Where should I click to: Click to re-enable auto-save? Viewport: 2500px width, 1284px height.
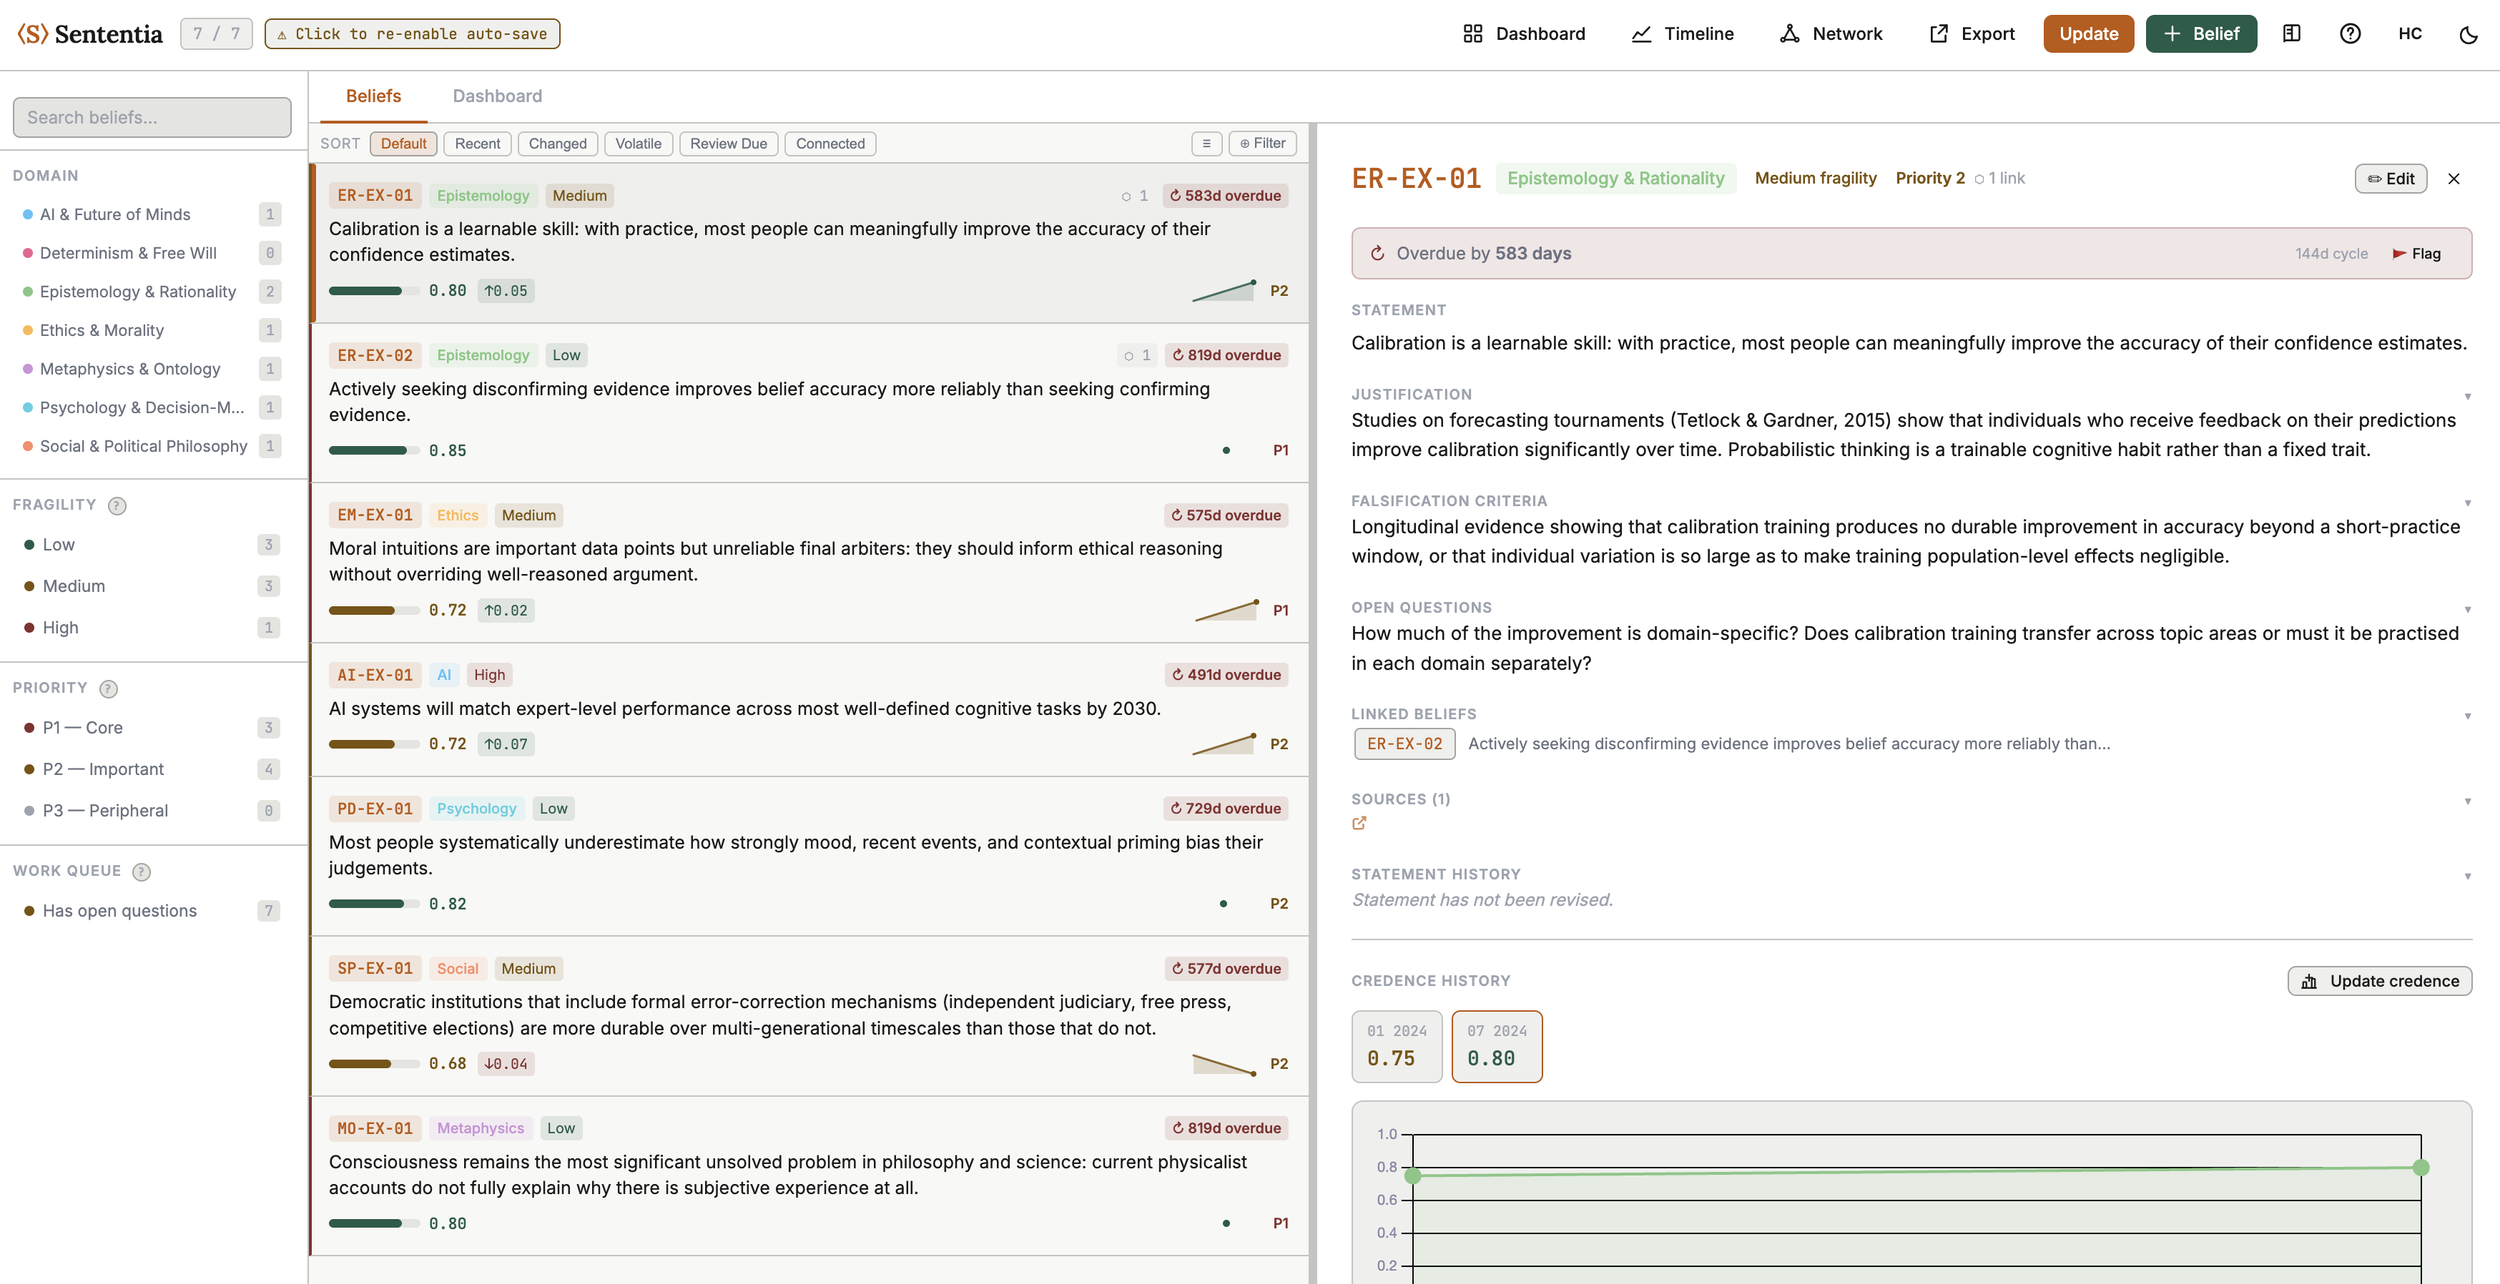point(412,34)
